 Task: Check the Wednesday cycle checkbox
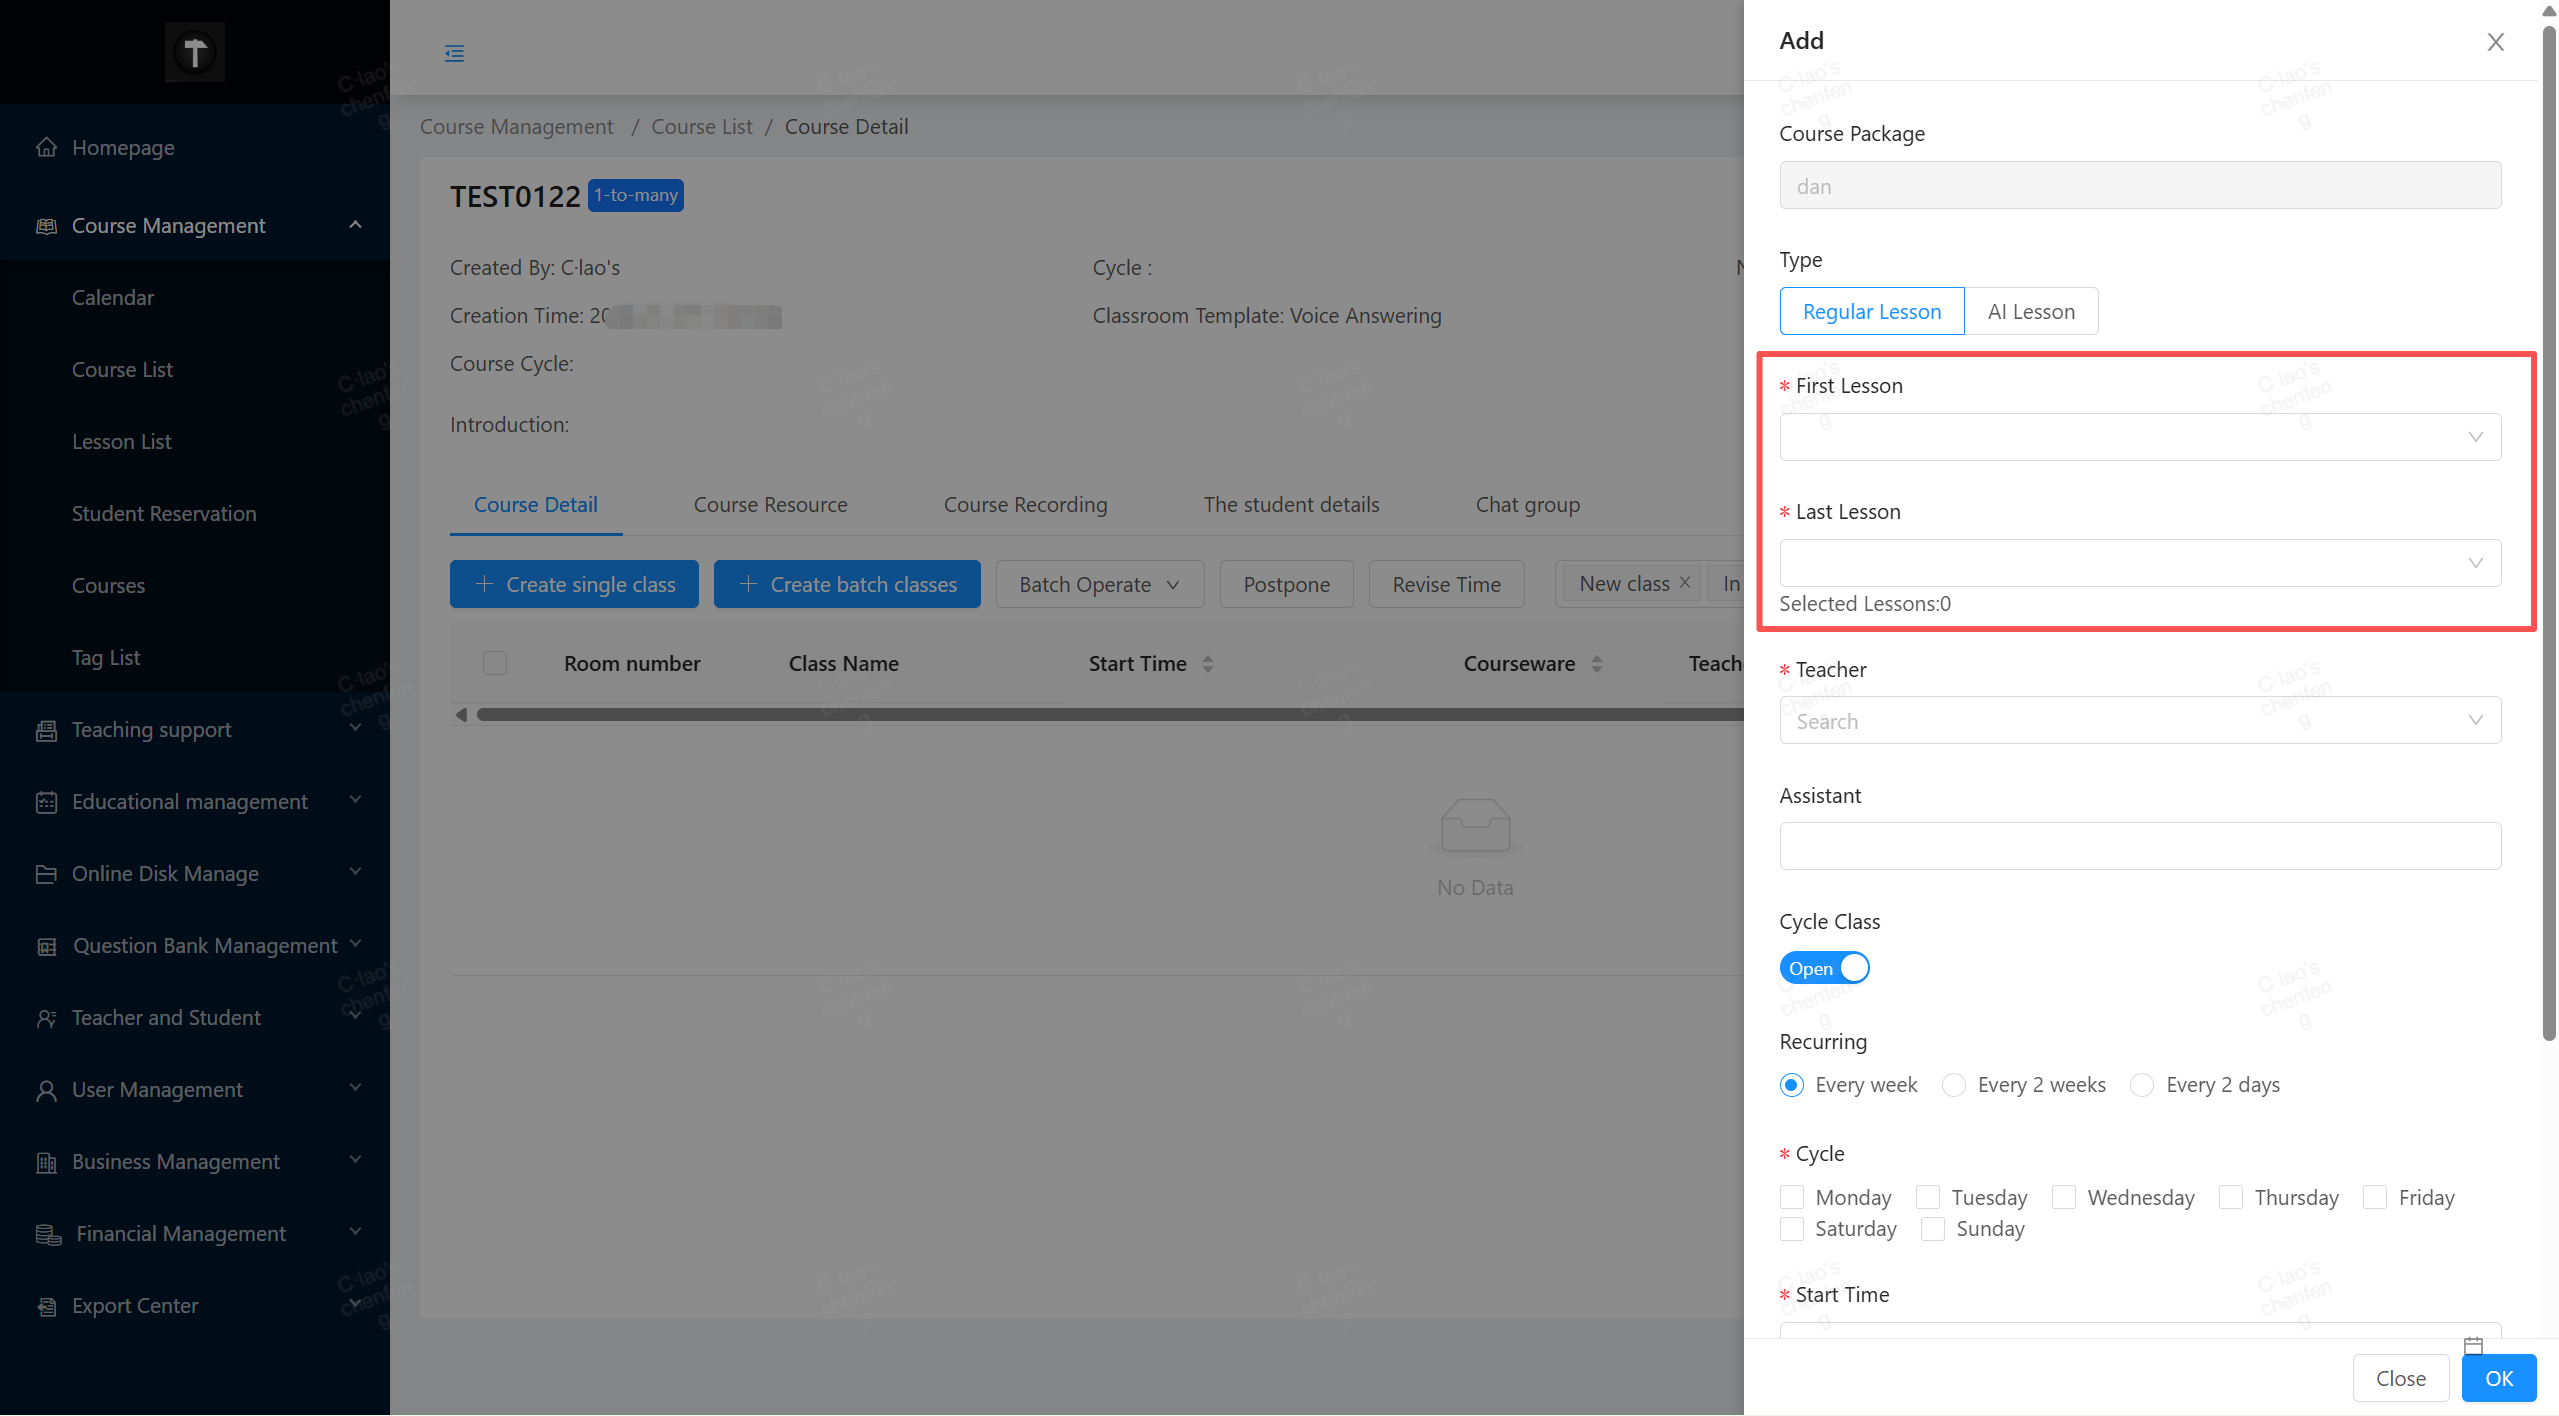click(2064, 1197)
